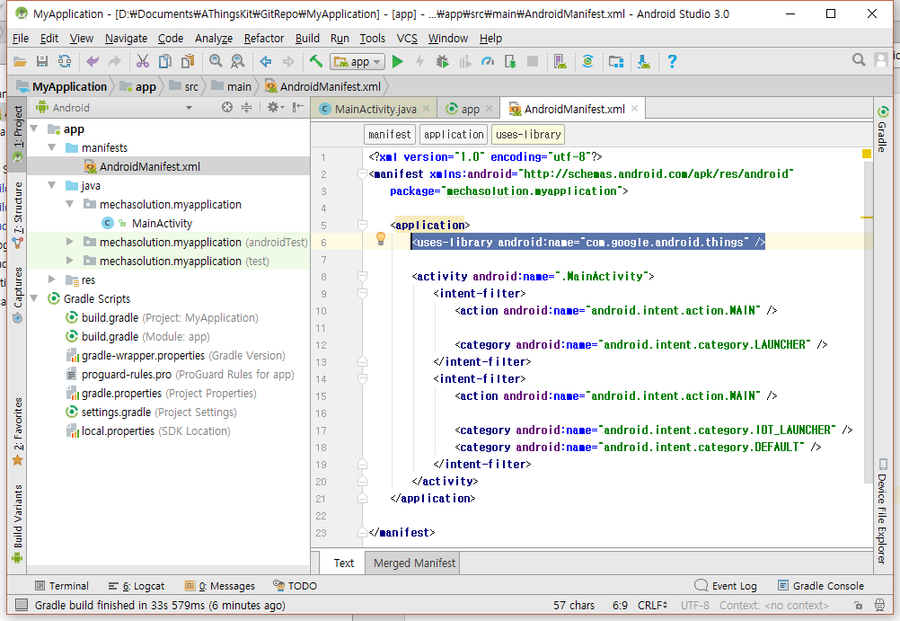Open the Device File Explorer side panel
The height and width of the screenshot is (621, 900).
click(x=882, y=511)
